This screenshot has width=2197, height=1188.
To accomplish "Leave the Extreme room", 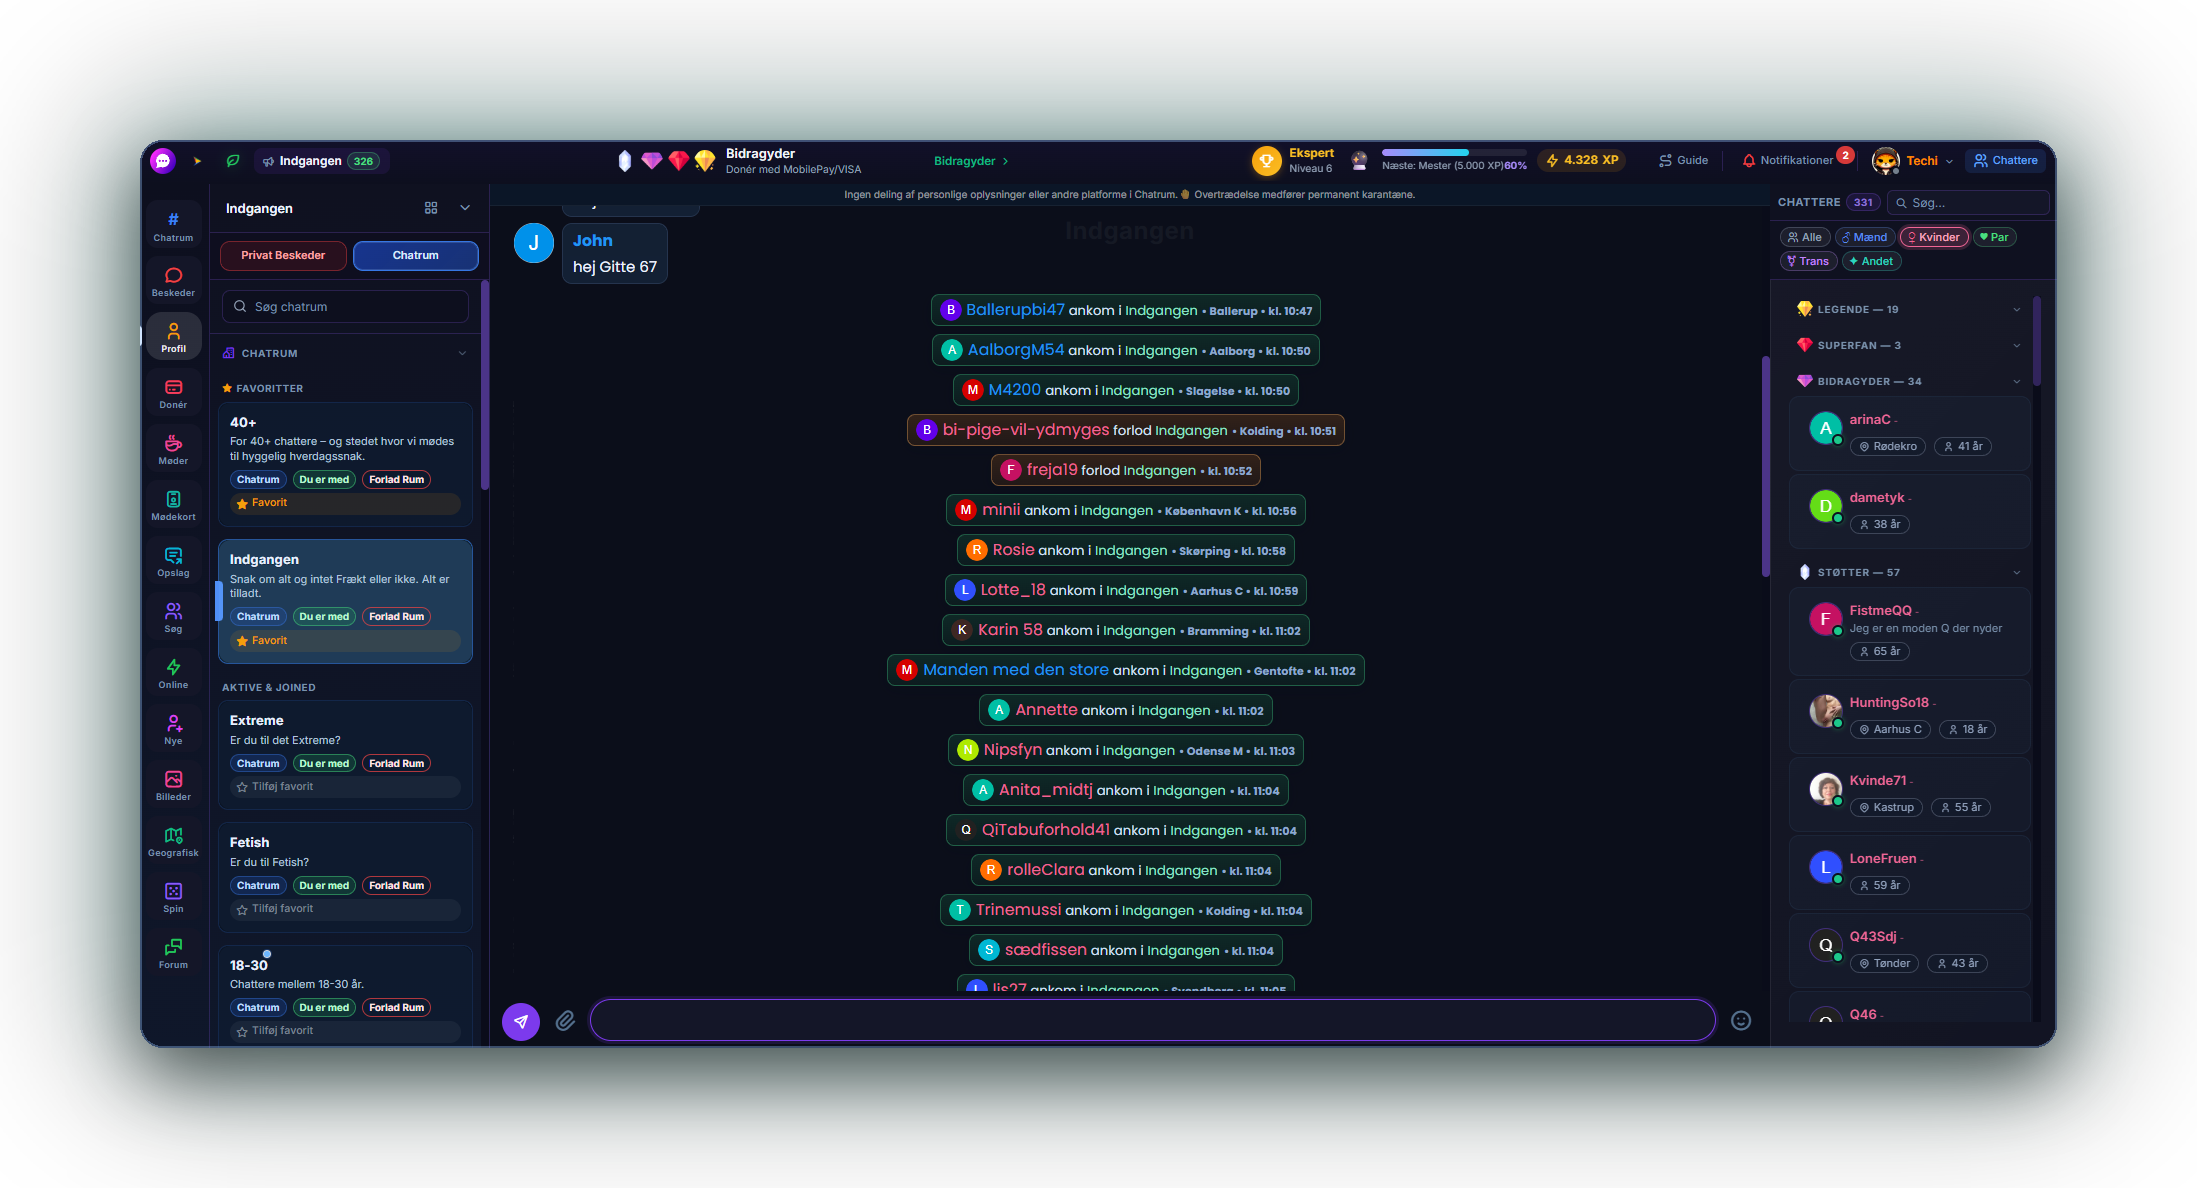I will 396,764.
